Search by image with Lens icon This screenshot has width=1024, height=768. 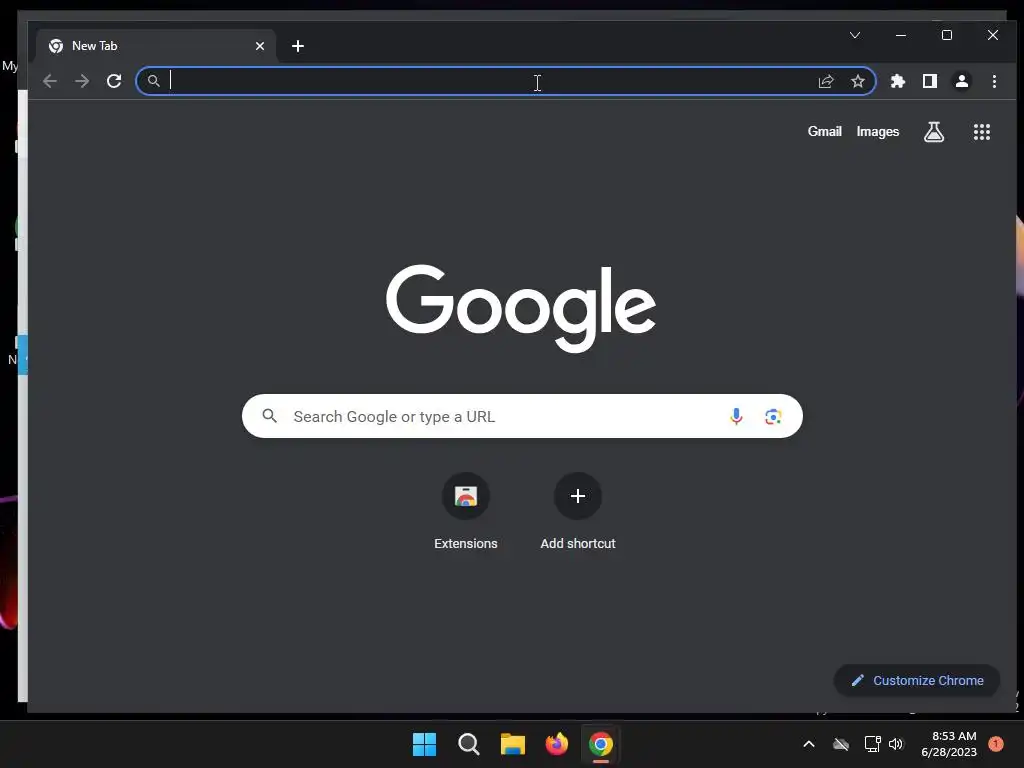pos(773,417)
